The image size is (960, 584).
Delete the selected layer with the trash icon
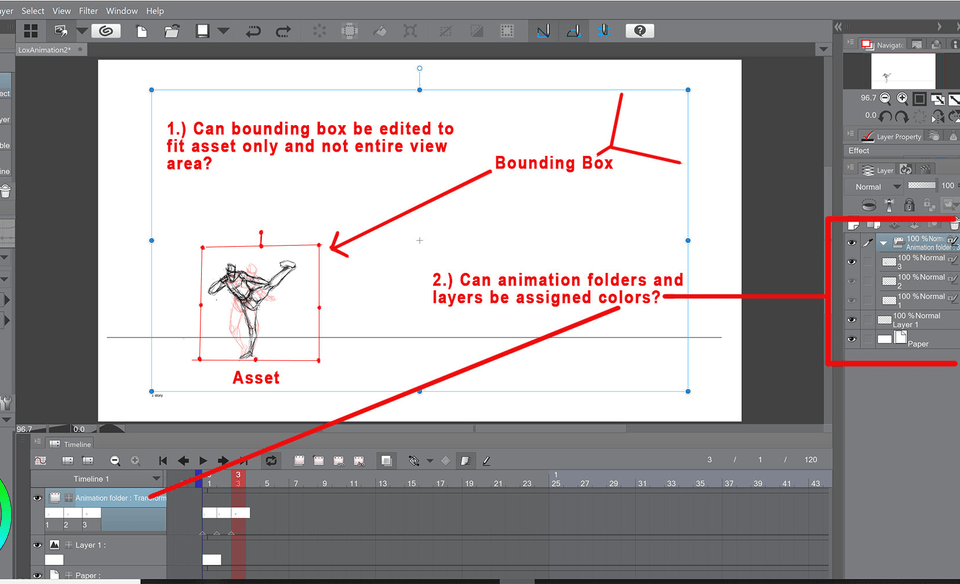point(954,226)
